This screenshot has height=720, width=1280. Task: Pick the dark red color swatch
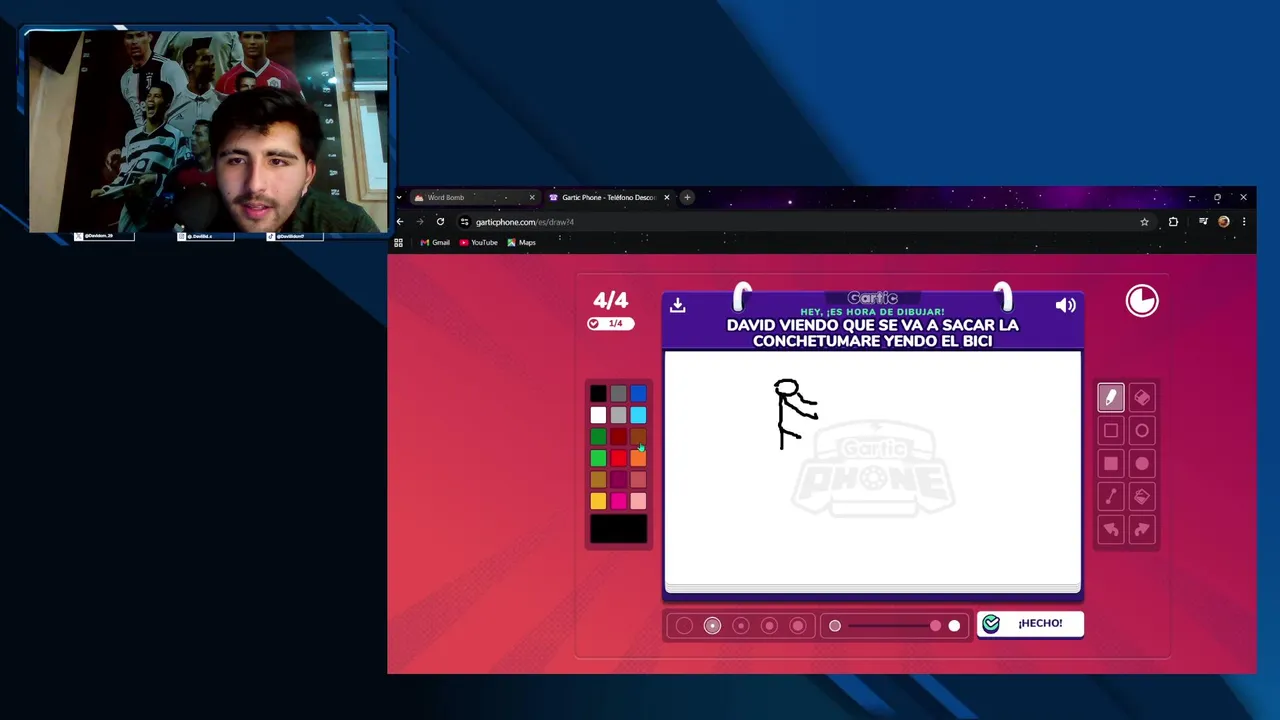click(x=618, y=437)
